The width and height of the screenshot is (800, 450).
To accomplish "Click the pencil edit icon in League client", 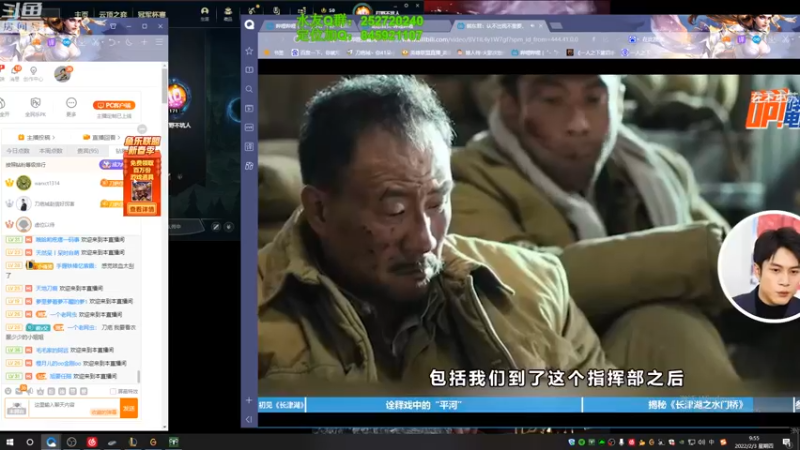I will pyautogui.click(x=216, y=227).
